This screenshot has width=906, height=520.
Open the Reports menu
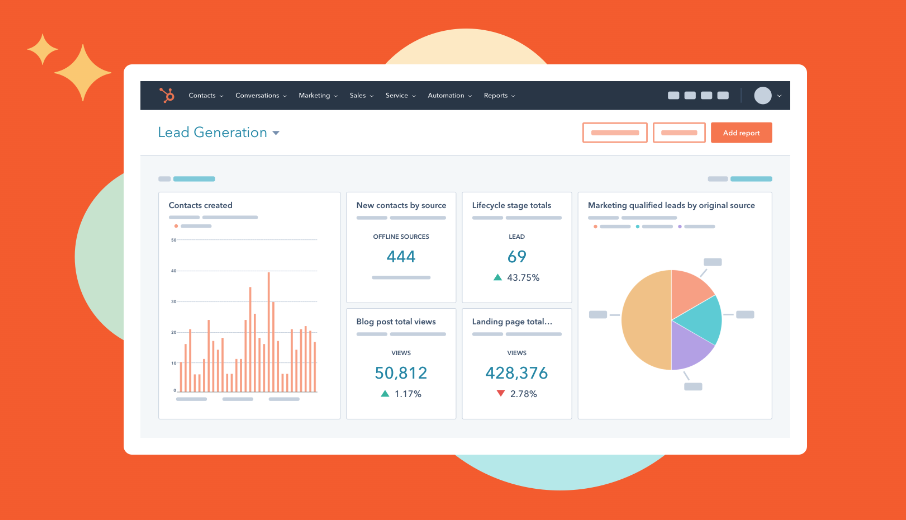point(499,96)
